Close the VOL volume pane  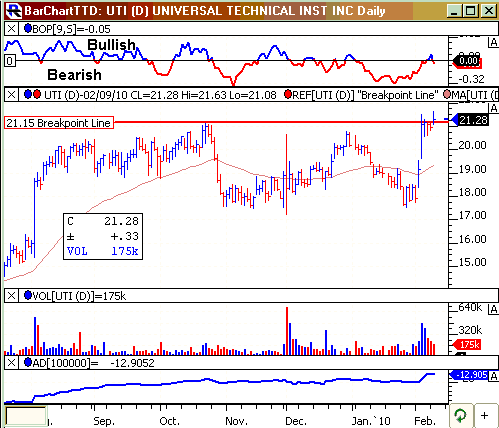pyautogui.click(x=11, y=296)
